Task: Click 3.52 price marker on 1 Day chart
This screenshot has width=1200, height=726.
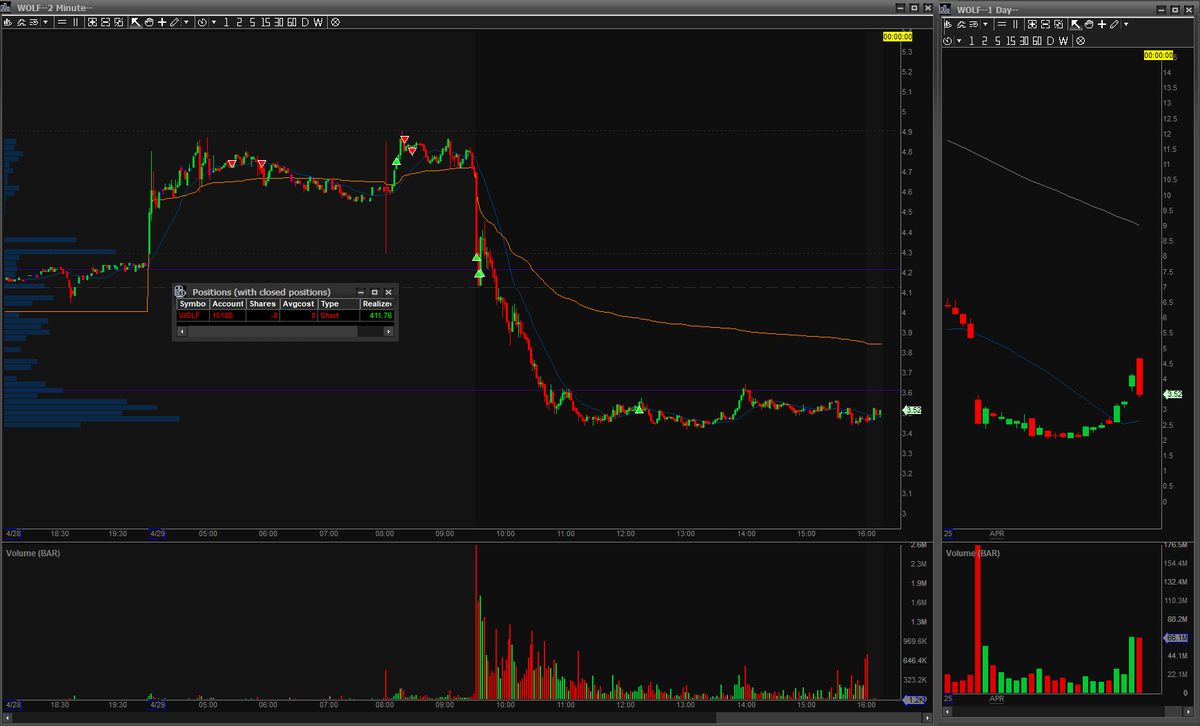Action: point(1174,395)
